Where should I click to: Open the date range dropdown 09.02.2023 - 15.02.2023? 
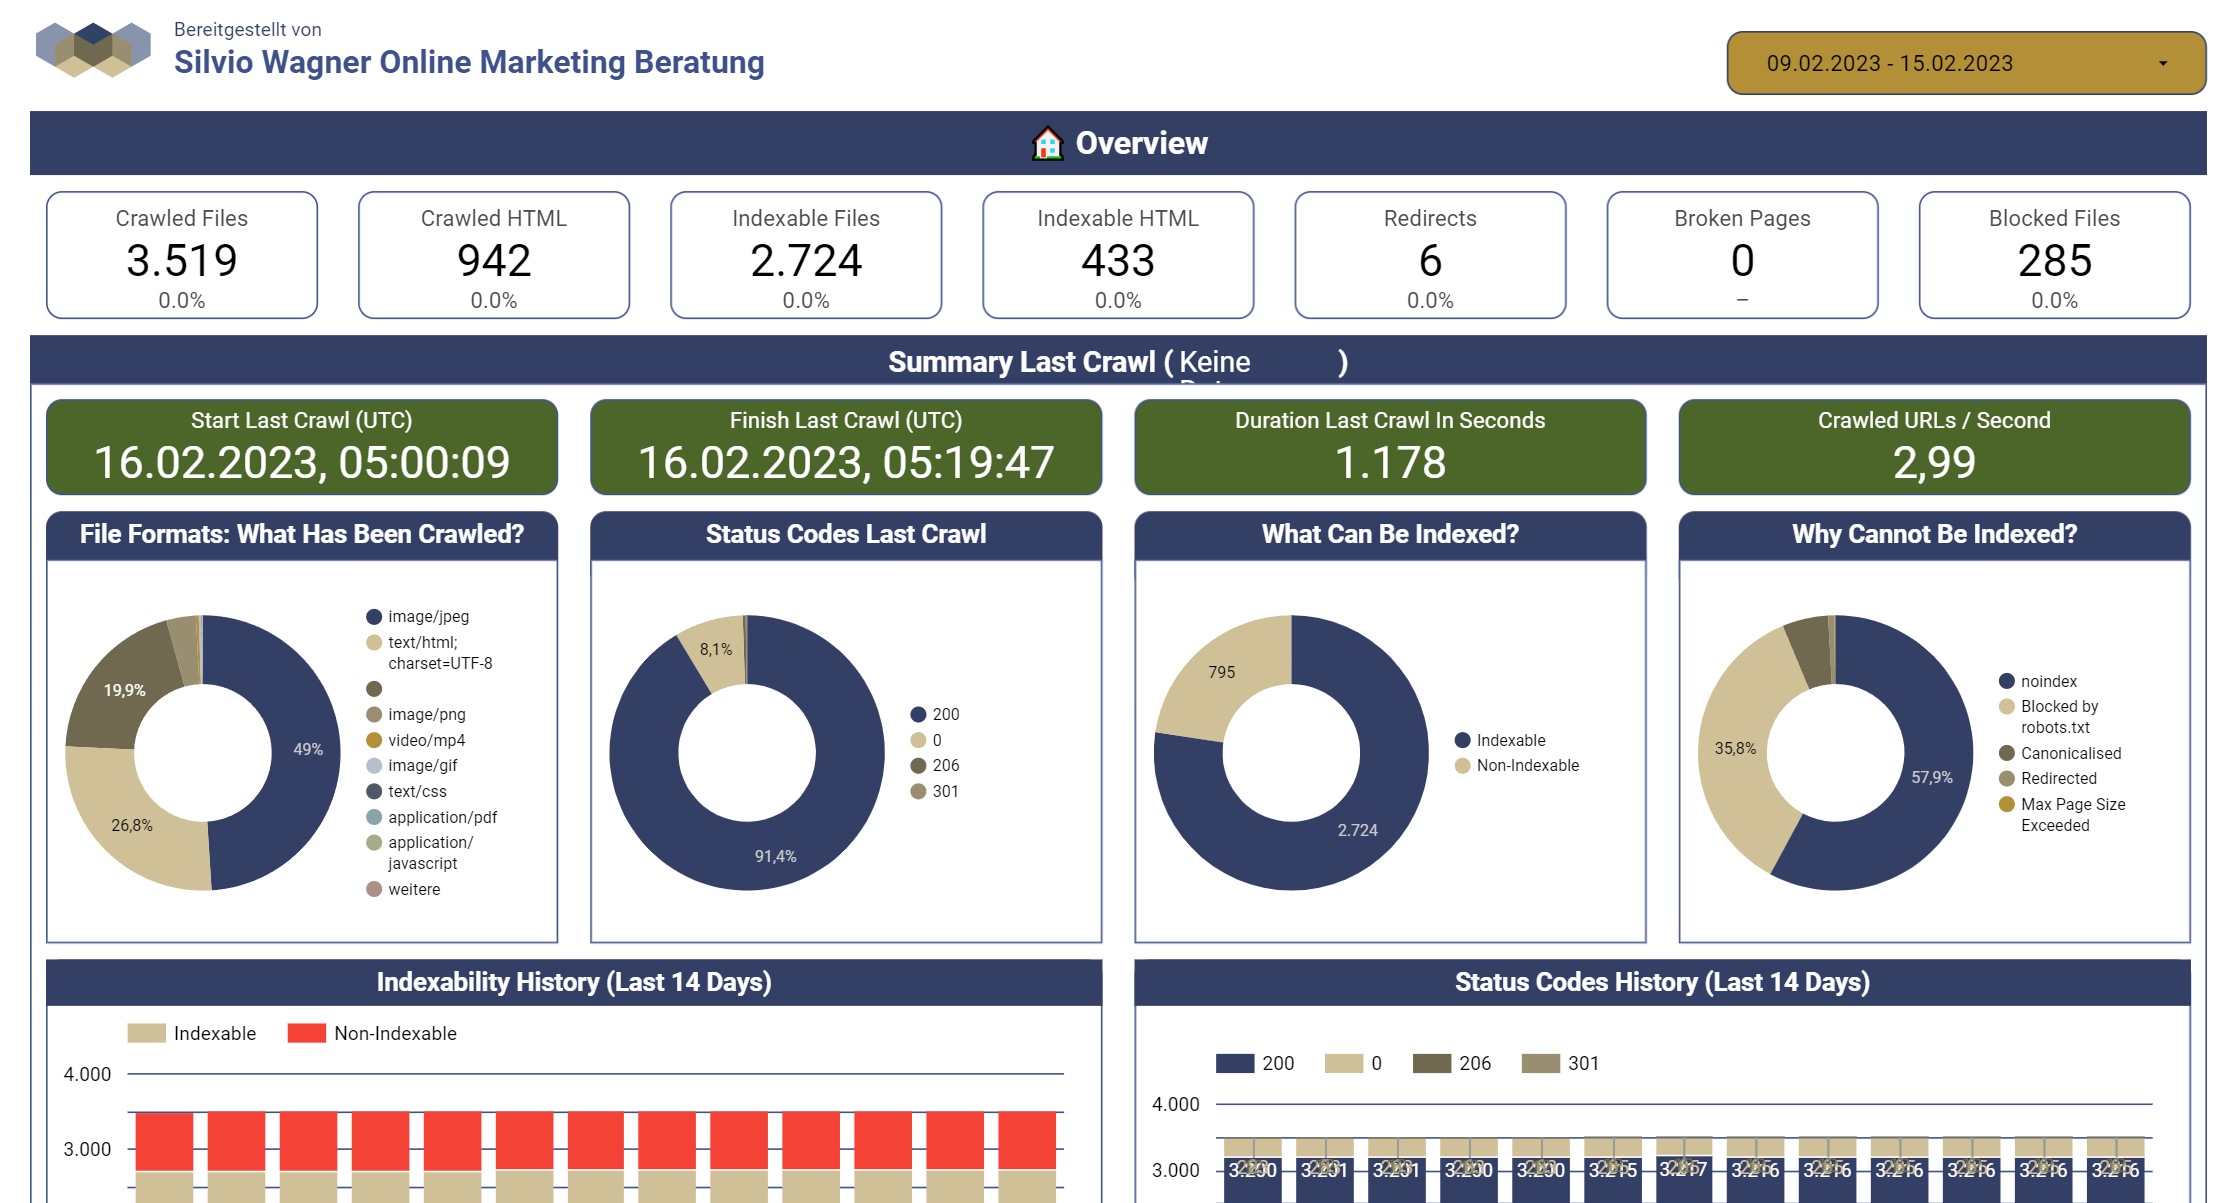pyautogui.click(x=1965, y=63)
